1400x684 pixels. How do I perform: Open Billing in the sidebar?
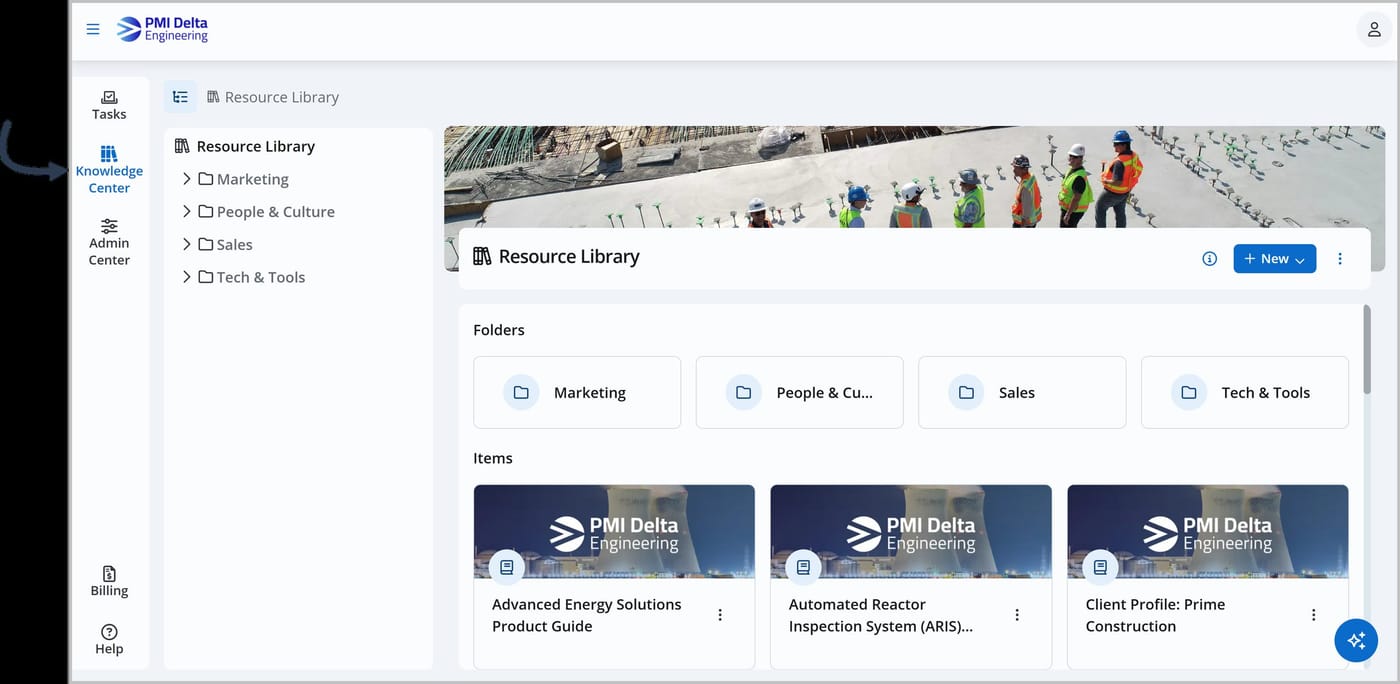pos(109,581)
